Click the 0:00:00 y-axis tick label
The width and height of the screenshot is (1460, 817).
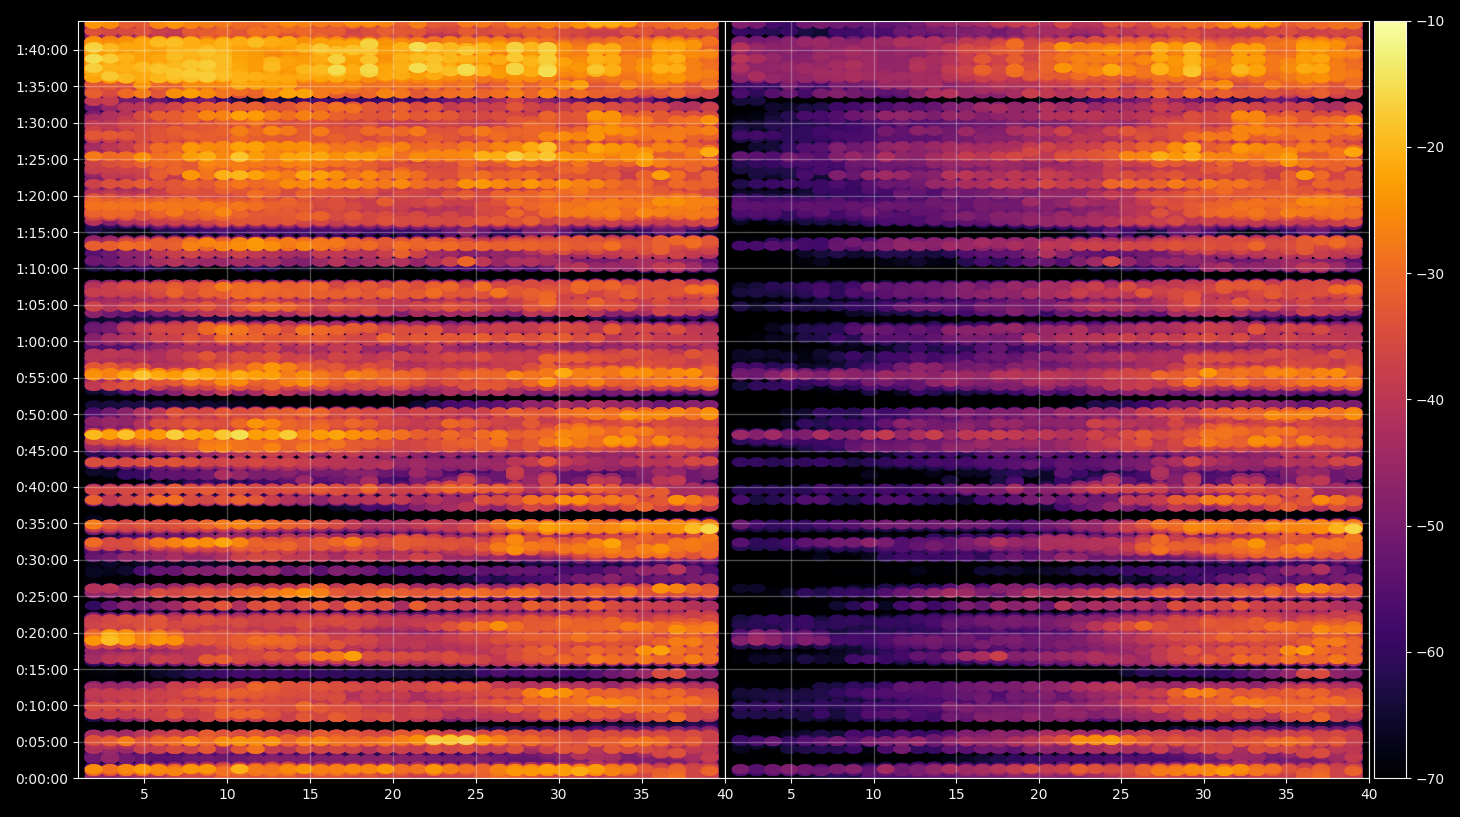[x=42, y=779]
